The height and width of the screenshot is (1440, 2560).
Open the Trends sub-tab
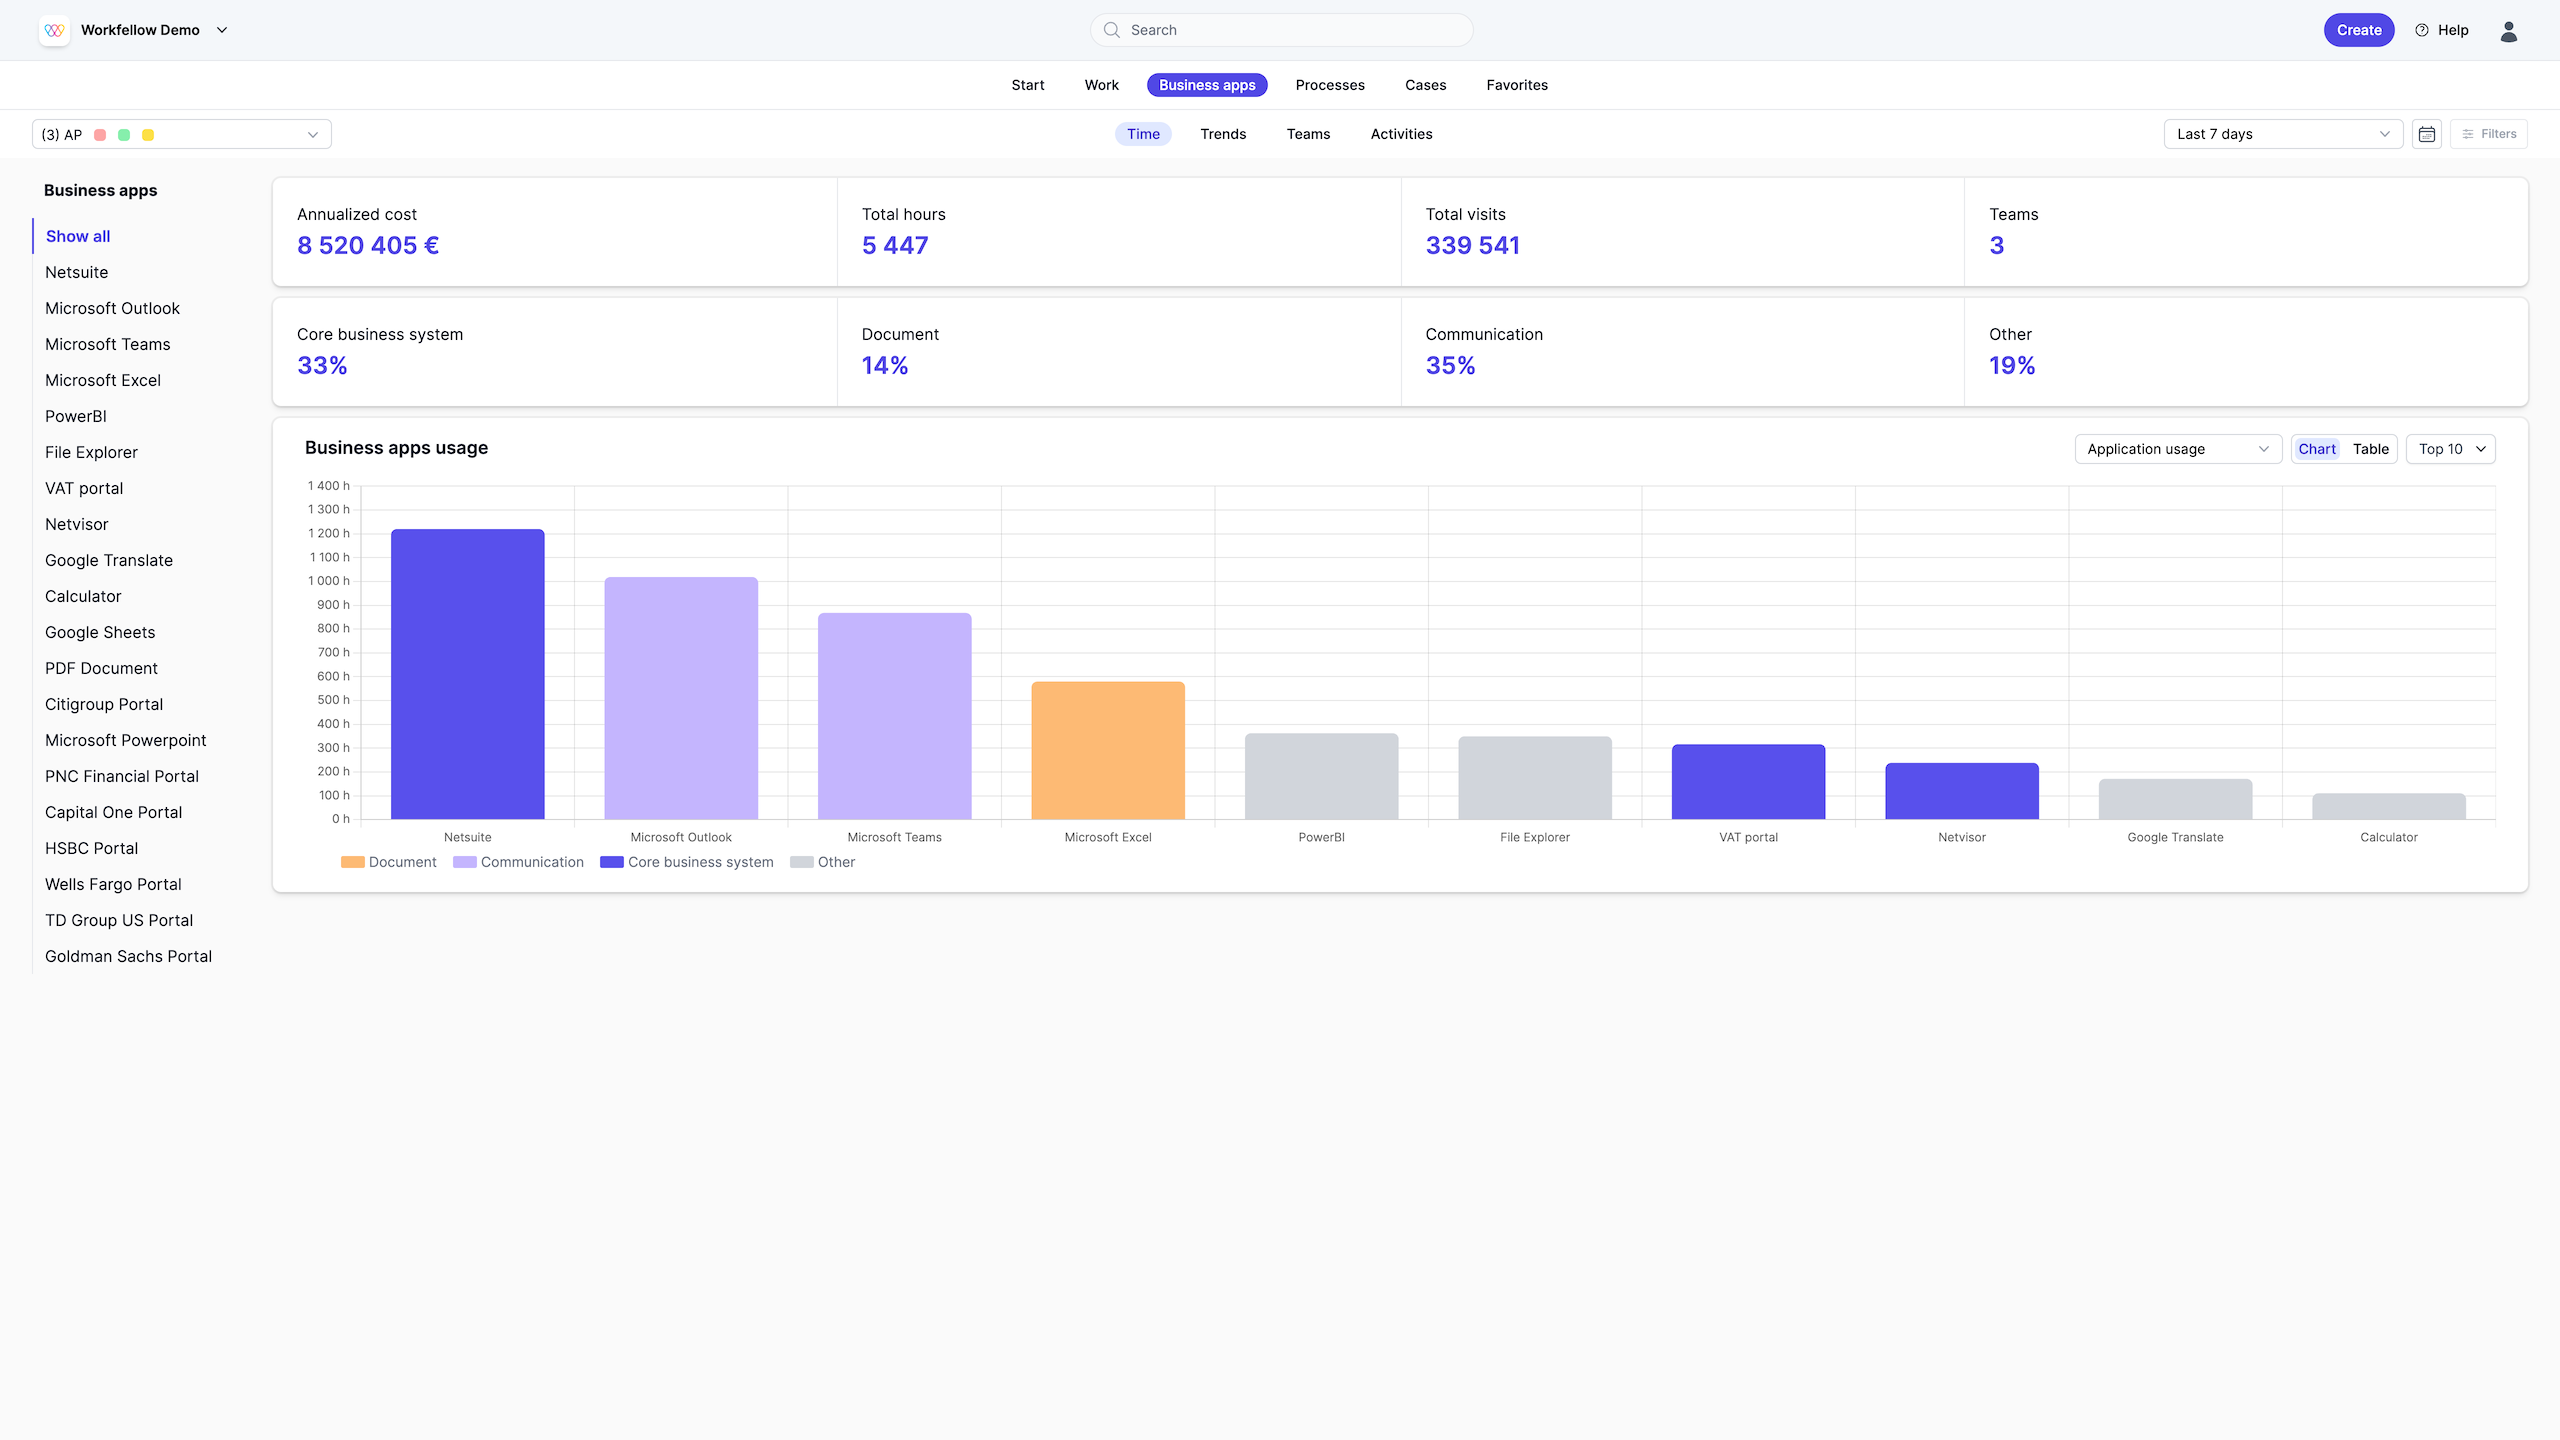click(1223, 134)
